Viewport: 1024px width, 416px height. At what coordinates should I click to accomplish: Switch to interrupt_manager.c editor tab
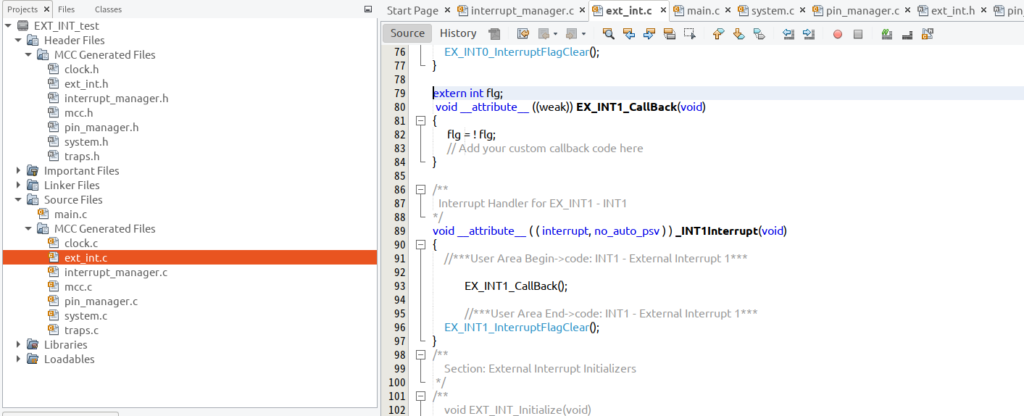[x=522, y=10]
